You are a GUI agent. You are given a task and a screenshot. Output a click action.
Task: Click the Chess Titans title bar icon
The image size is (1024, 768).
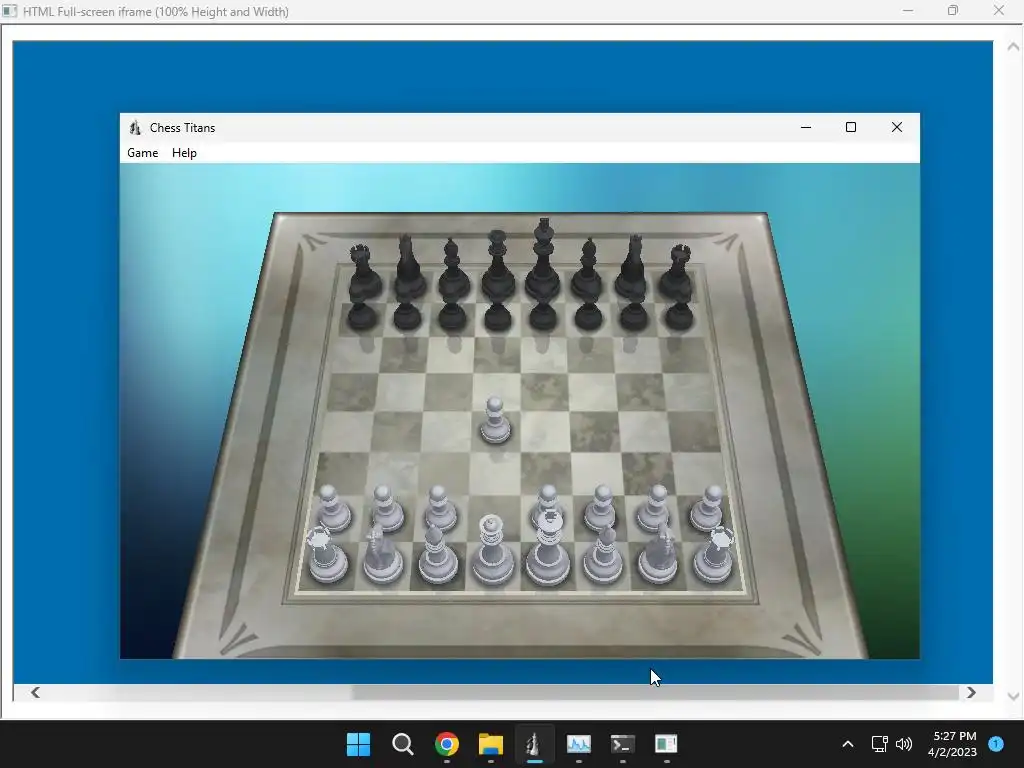135,128
